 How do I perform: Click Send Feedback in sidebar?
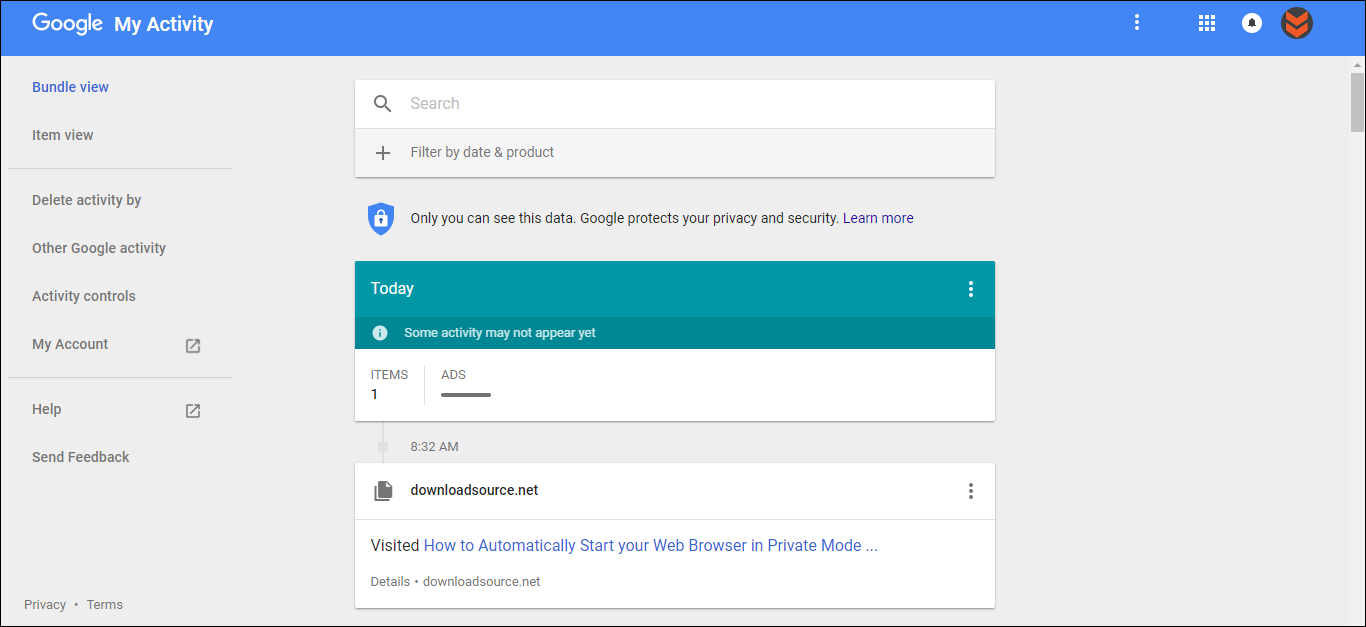(80, 457)
